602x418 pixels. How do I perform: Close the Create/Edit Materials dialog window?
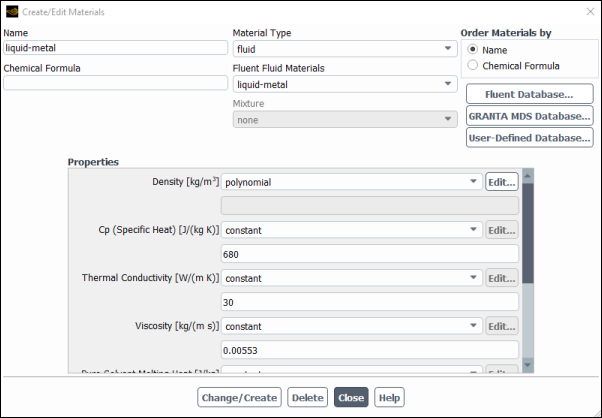pos(589,12)
